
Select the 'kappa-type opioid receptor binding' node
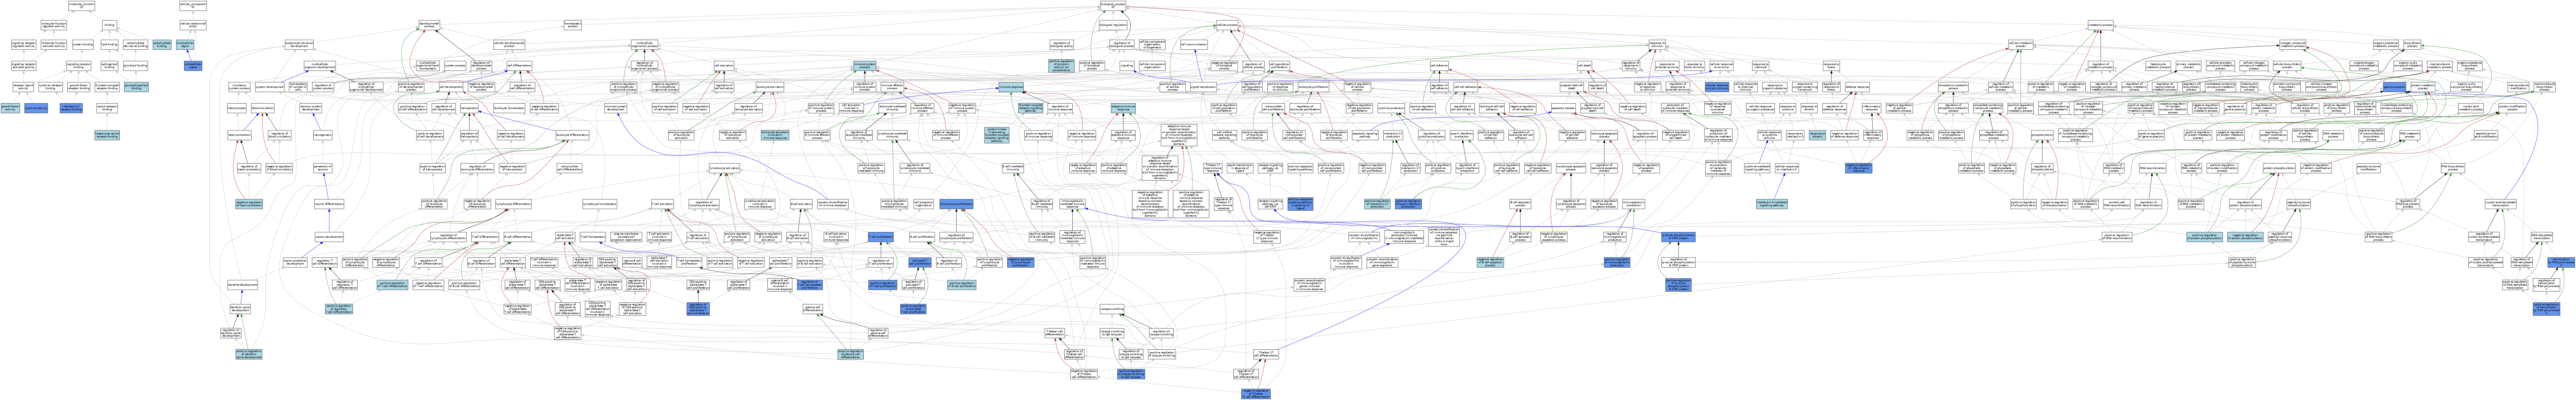click(107, 135)
